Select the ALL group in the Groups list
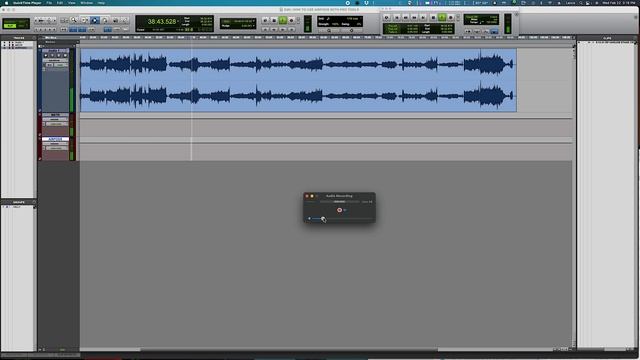The image size is (640, 360). click(x=17, y=207)
